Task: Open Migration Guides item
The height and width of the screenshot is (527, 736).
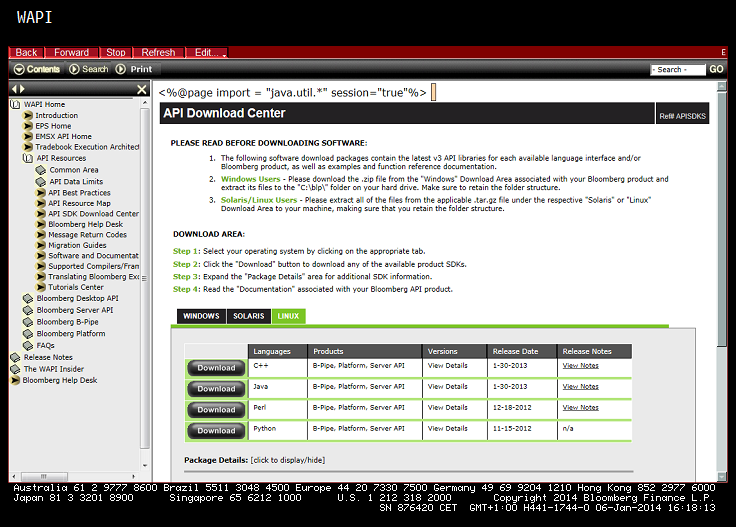Action: point(77,245)
